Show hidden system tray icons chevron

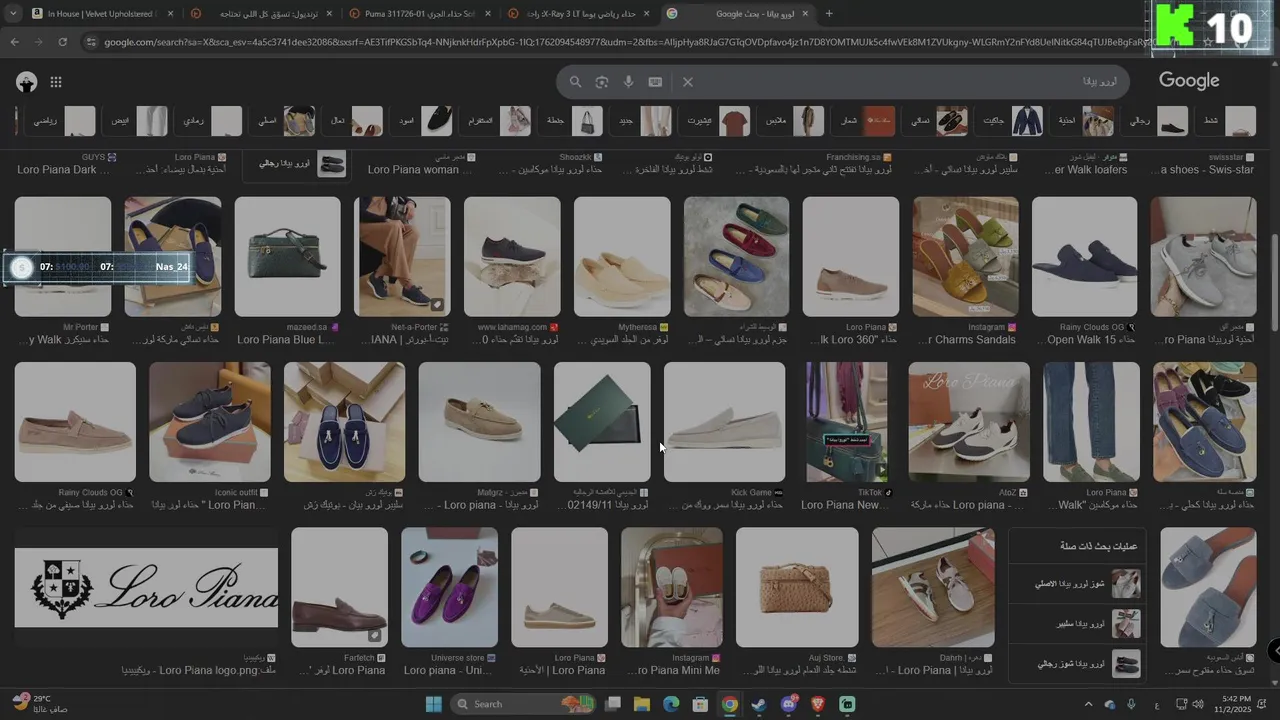coord(1089,704)
